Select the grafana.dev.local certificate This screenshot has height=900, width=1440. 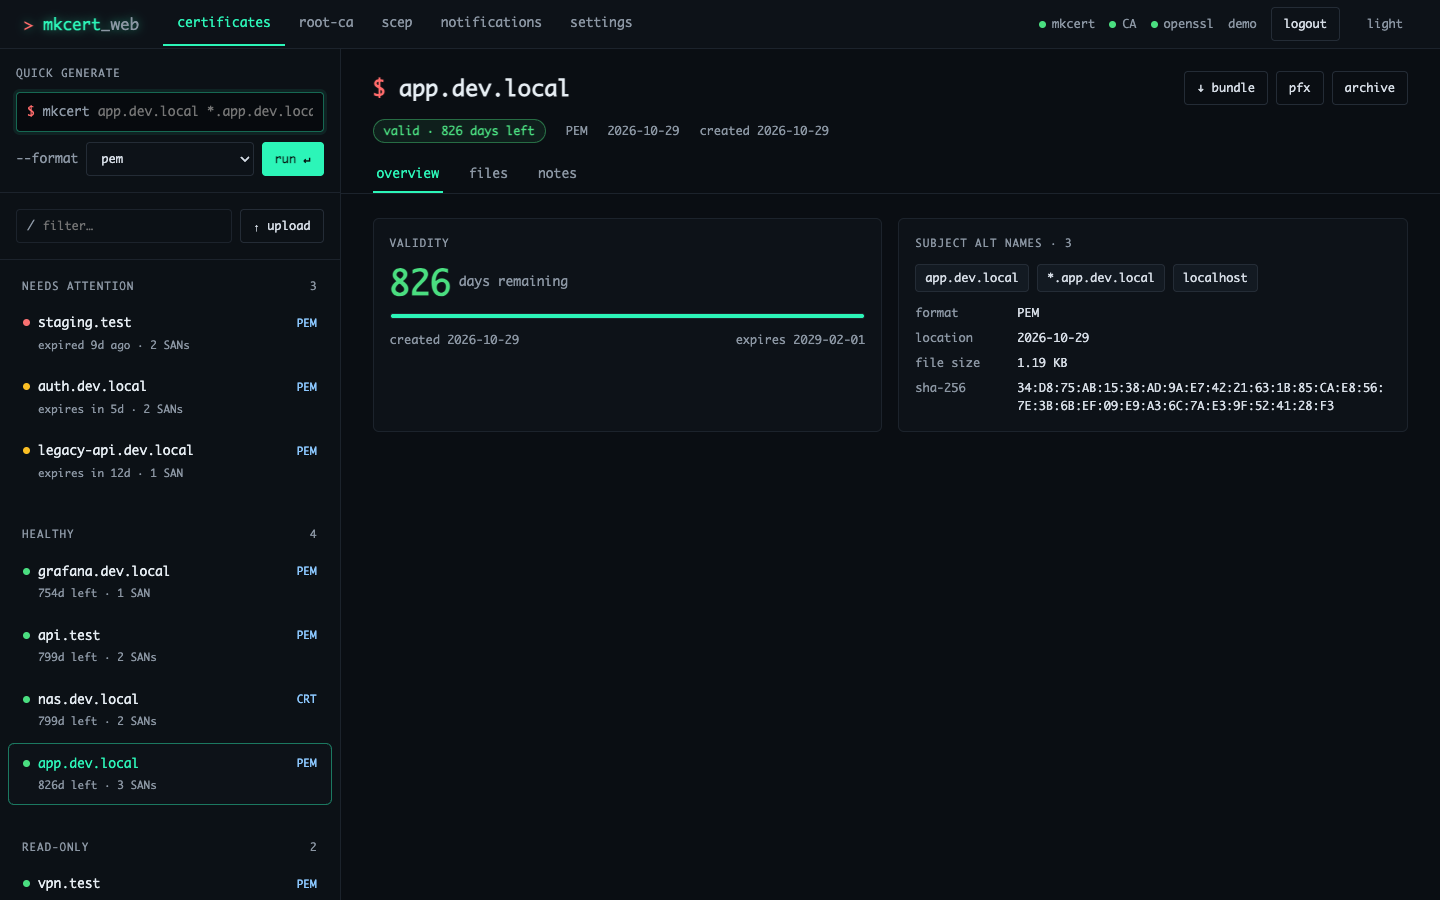click(170, 581)
